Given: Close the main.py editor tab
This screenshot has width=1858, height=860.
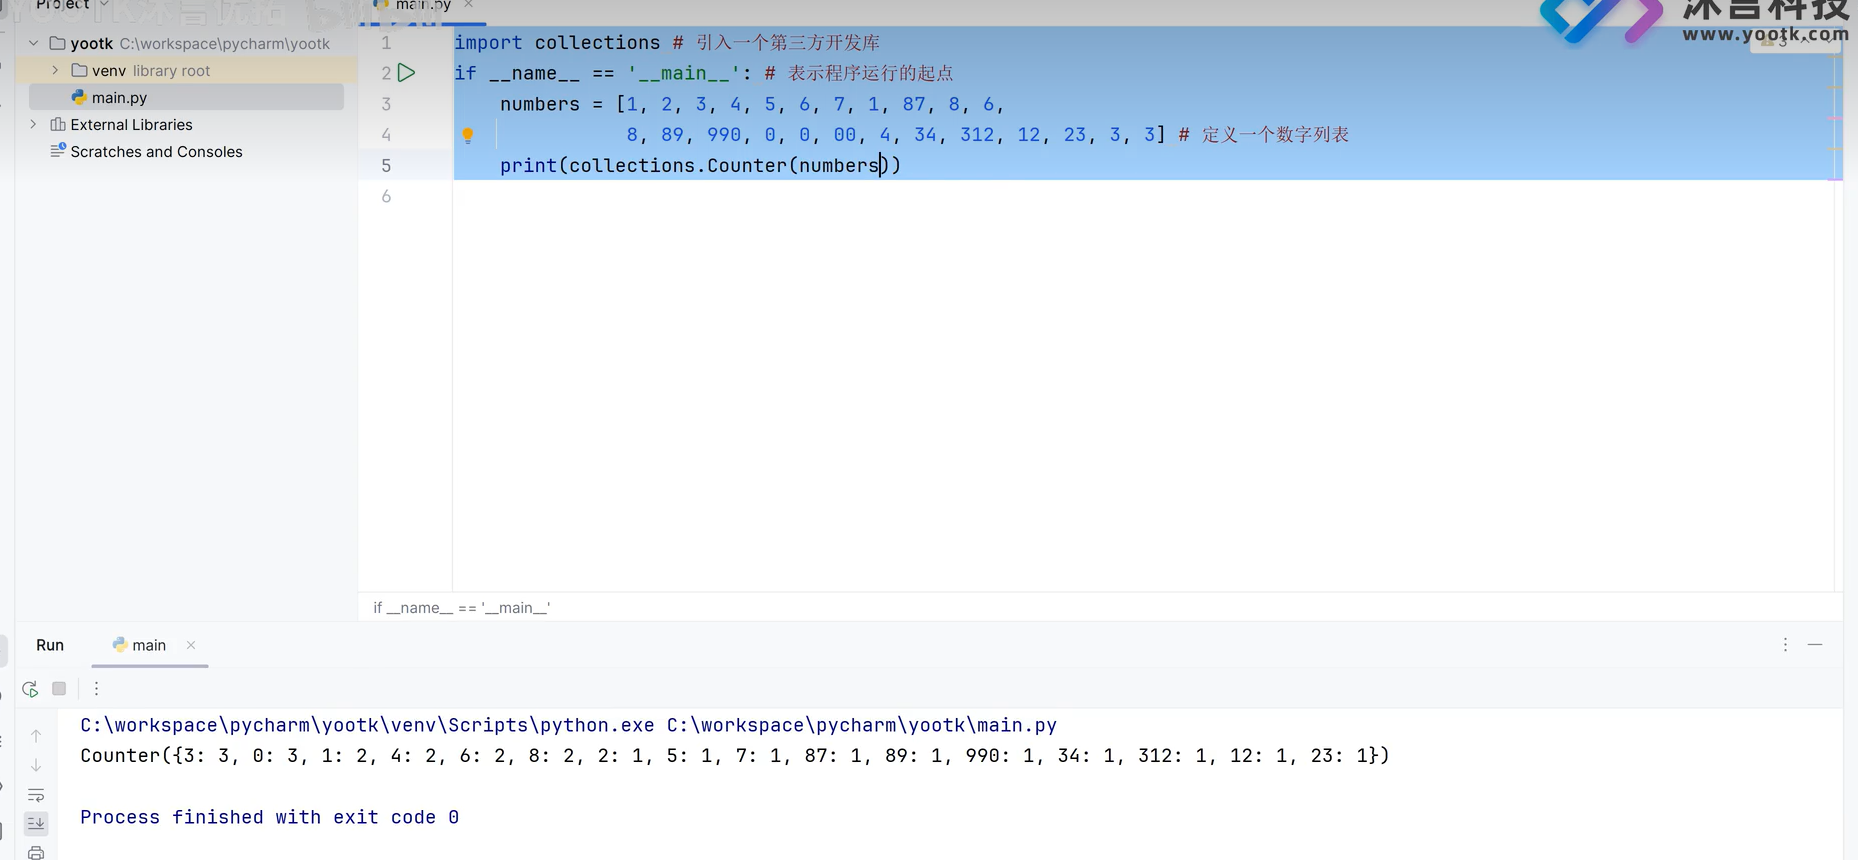Looking at the screenshot, I should [468, 5].
